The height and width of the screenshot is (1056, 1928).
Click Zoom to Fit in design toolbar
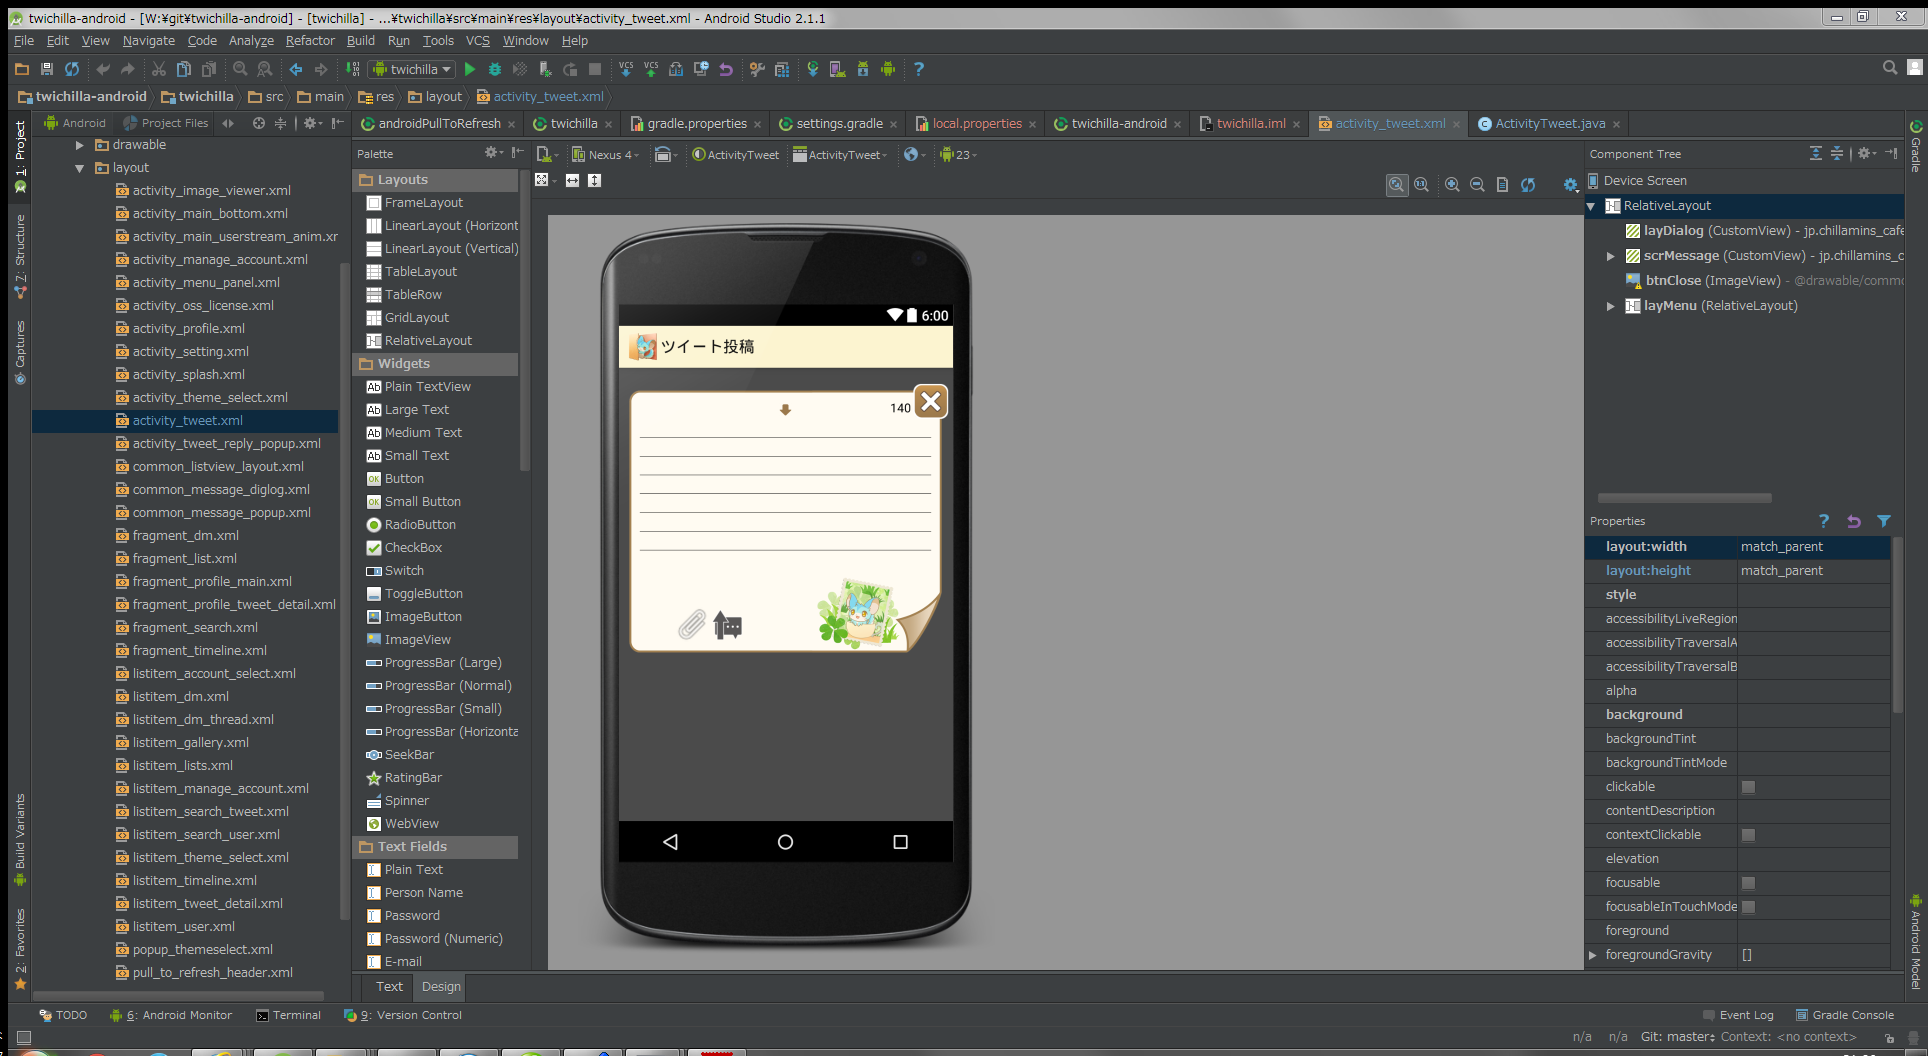tap(1397, 185)
